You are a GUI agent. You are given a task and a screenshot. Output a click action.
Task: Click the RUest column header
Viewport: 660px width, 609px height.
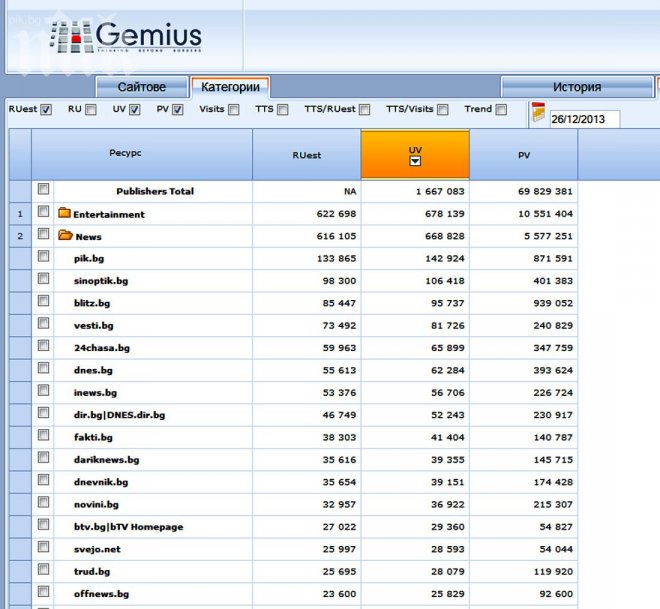pos(306,155)
